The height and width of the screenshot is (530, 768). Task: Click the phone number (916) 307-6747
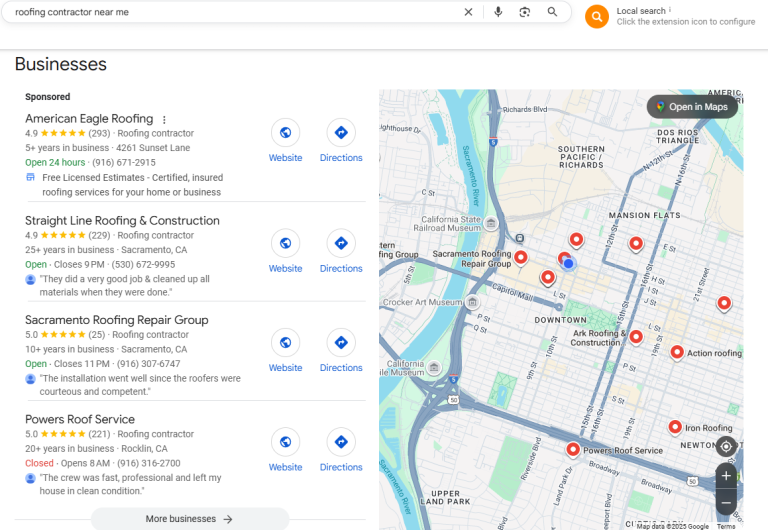pos(148,364)
